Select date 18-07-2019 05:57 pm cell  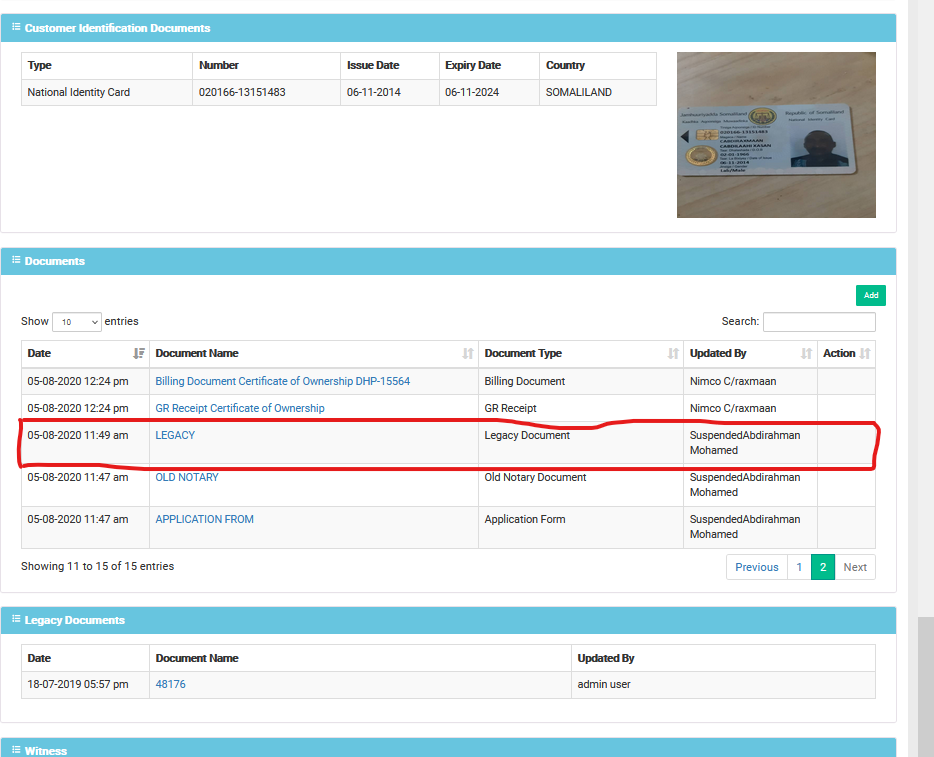click(85, 684)
